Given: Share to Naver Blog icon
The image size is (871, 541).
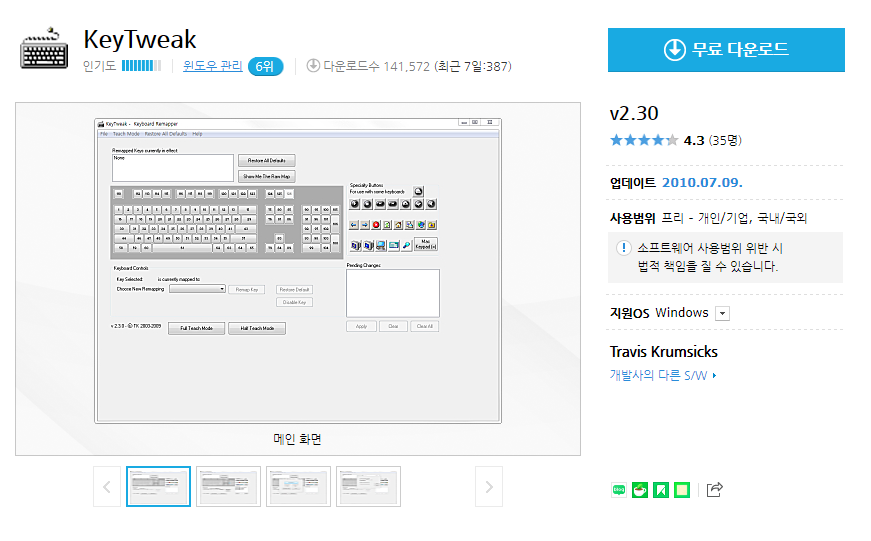Looking at the screenshot, I should coord(619,489).
